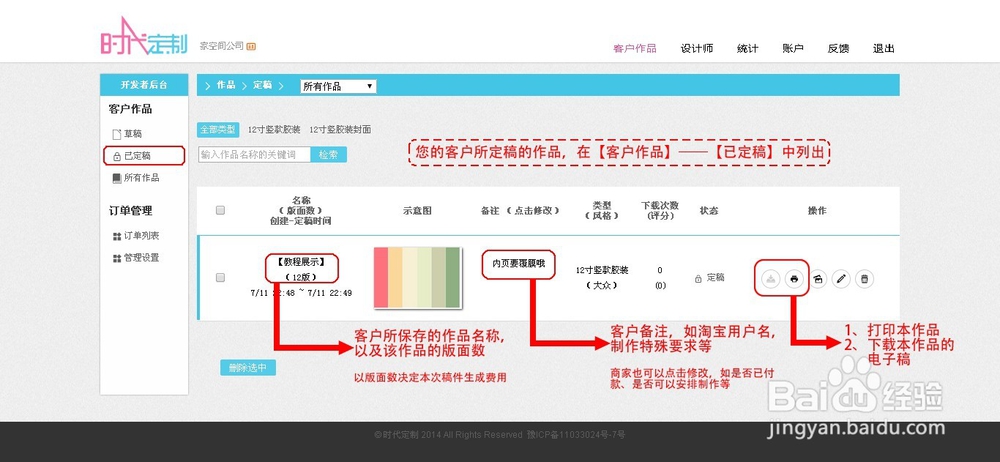Click 退出 to log out
1000x462 pixels.
[x=884, y=48]
